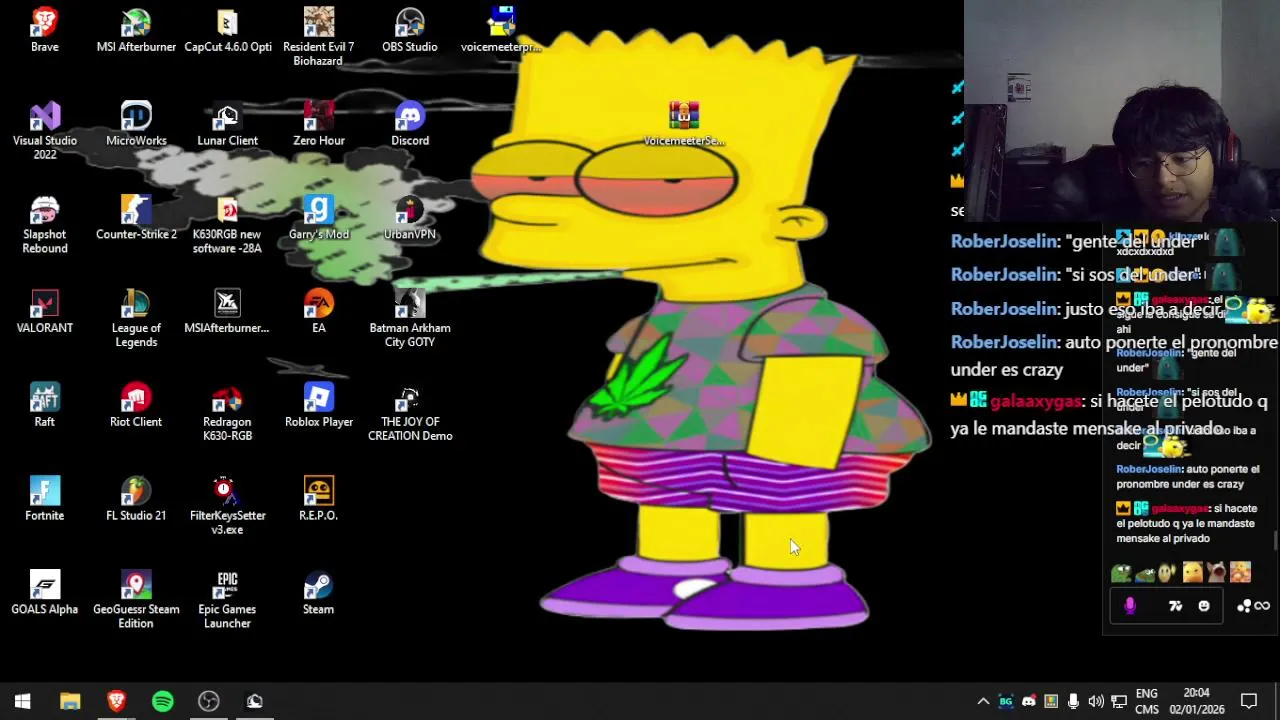The width and height of the screenshot is (1280, 720).
Task: Open Epic Games Launcher shortcut
Action: click(x=227, y=599)
